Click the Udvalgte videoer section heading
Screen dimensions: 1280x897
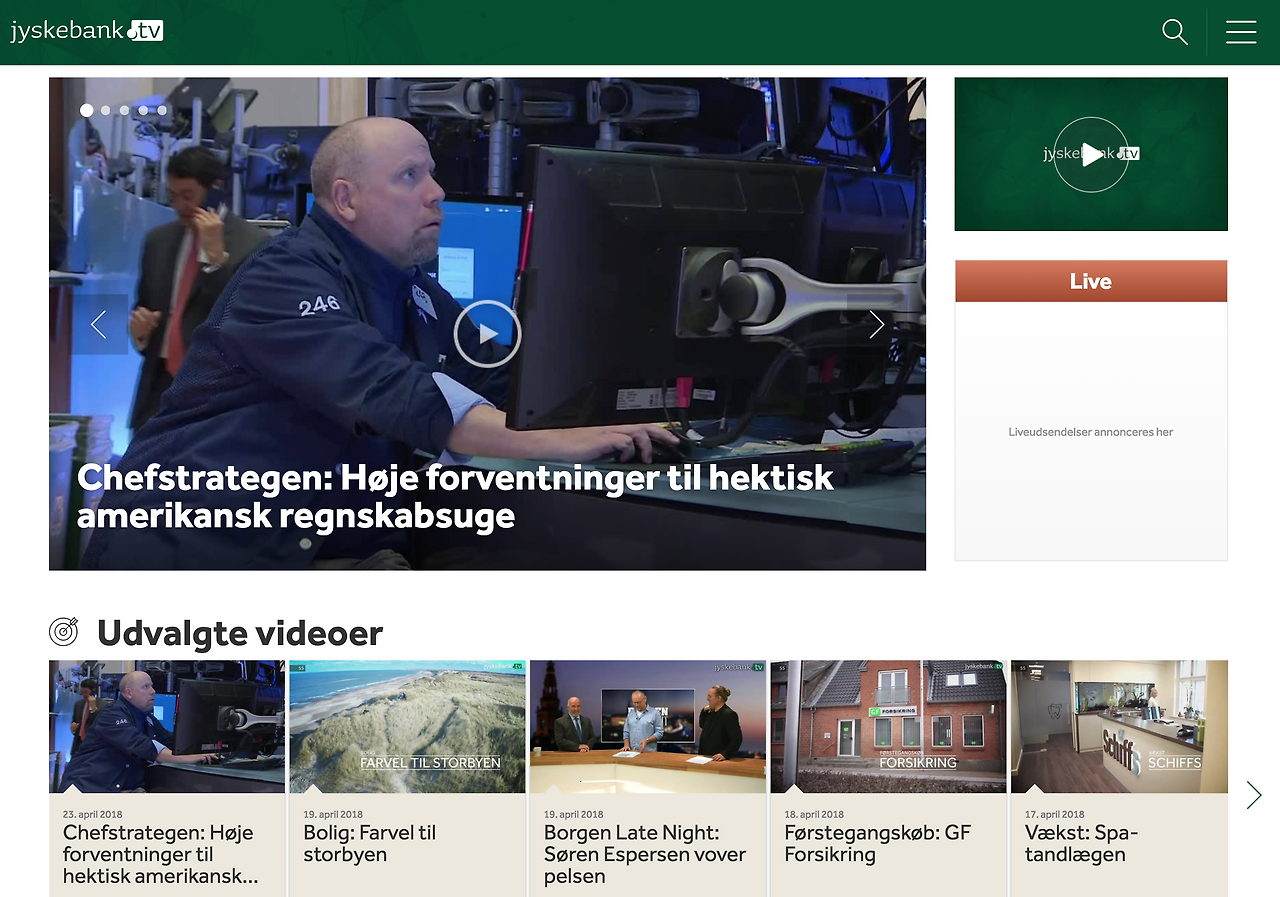(238, 633)
